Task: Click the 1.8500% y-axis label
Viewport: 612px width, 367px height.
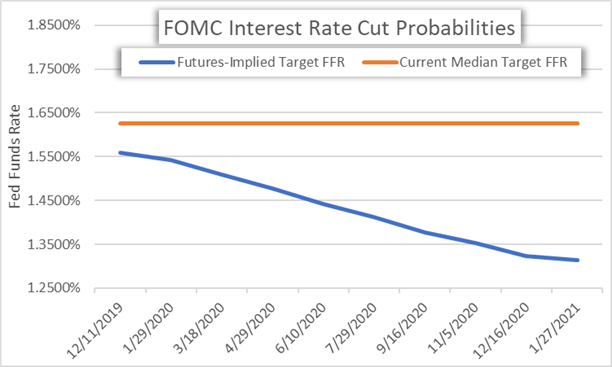Action: pos(53,25)
